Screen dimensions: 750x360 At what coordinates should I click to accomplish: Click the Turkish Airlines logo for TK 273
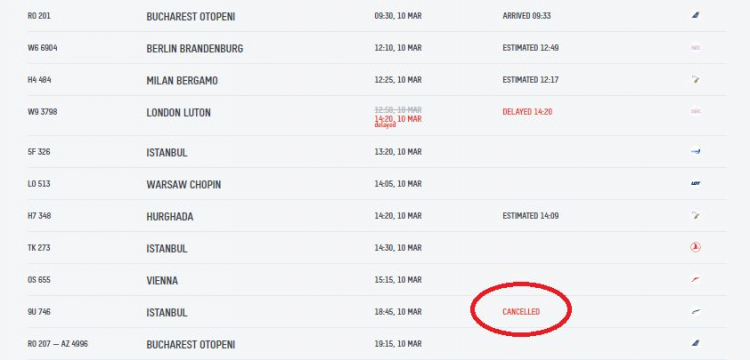(x=695, y=247)
